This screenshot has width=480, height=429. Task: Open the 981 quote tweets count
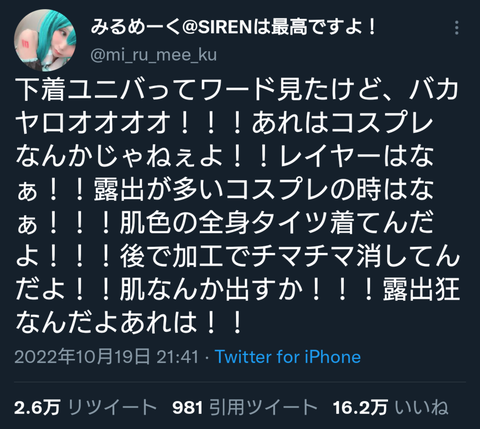(187, 407)
